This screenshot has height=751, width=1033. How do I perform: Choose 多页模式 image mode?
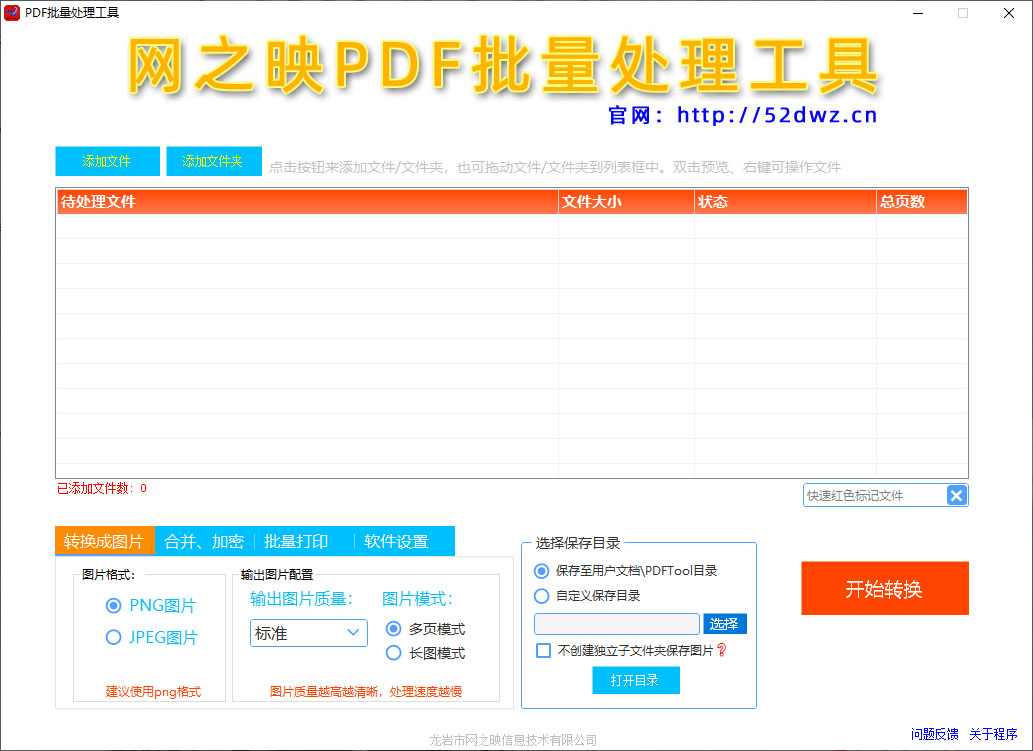click(x=393, y=628)
